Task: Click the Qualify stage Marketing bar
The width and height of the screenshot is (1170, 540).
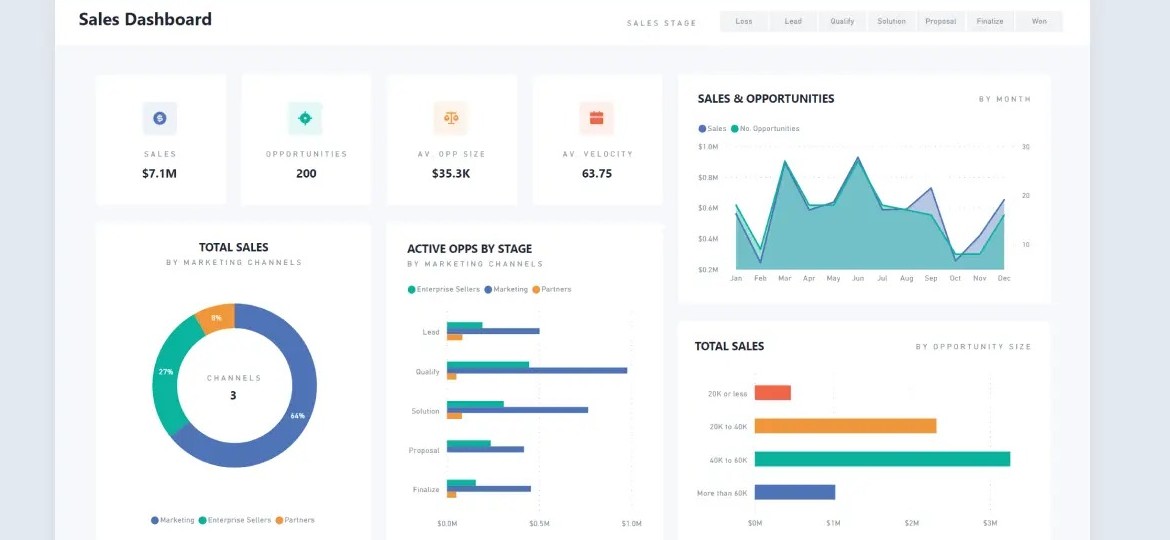Action: pos(537,370)
